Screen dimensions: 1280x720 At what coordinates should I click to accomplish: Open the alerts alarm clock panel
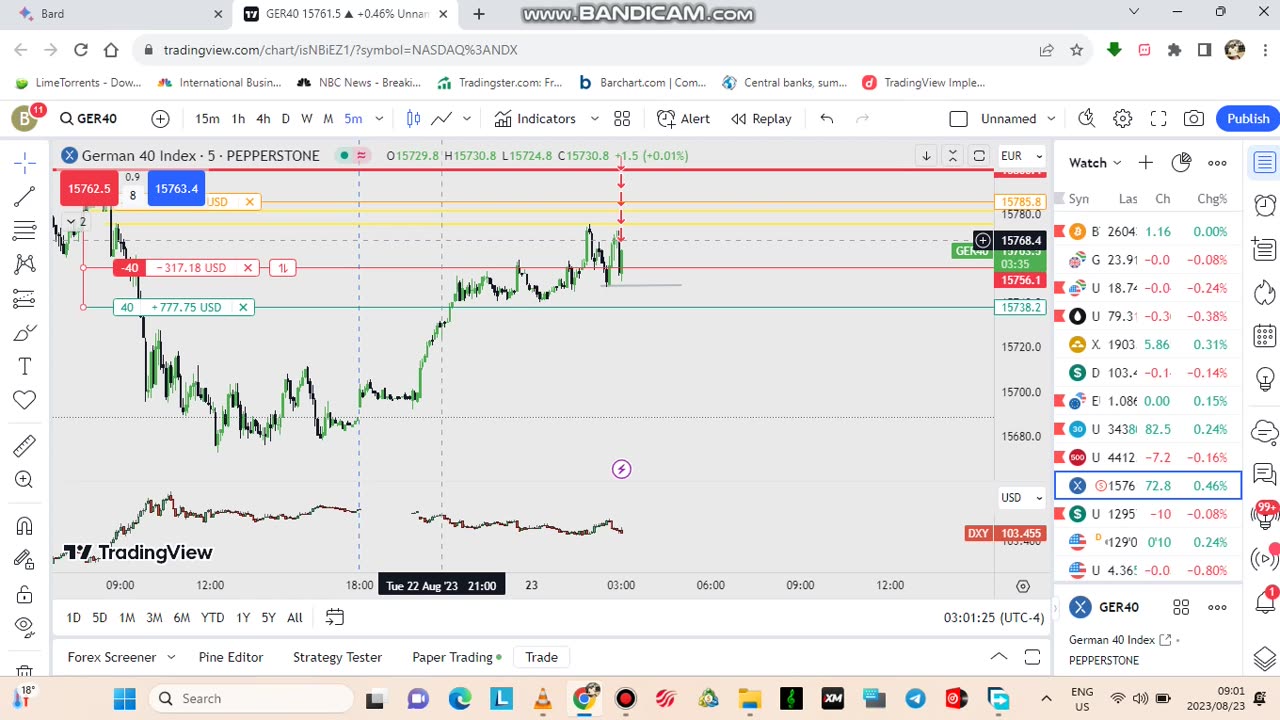1265,205
